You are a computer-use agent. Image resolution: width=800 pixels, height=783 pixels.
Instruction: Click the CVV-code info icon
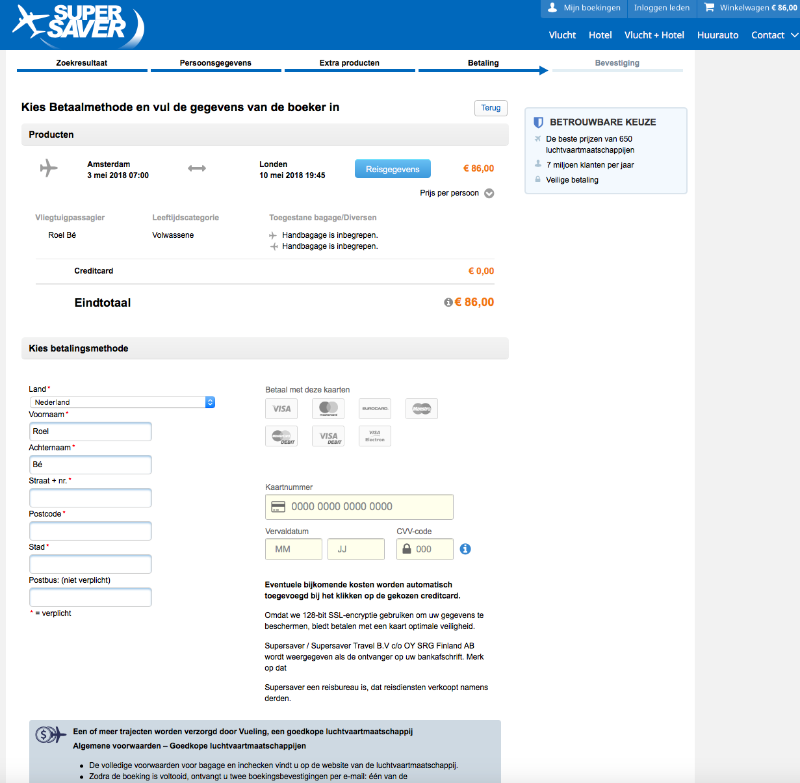click(465, 549)
